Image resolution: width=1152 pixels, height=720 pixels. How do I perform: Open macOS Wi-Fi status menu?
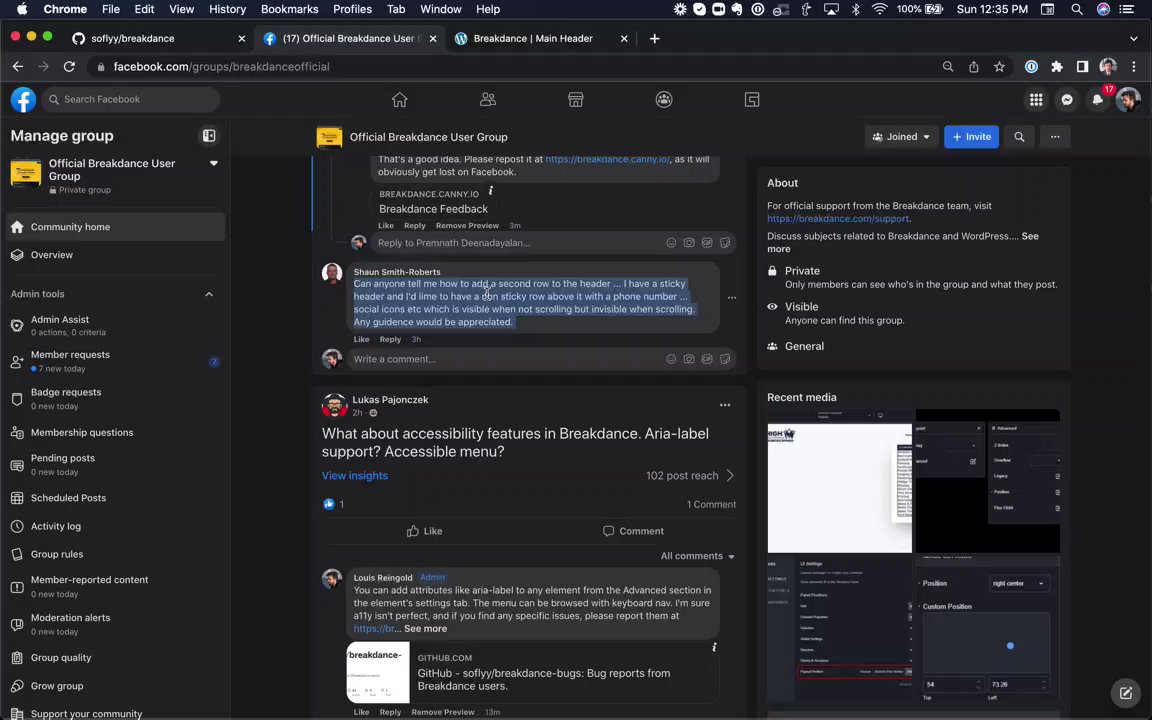tap(879, 9)
